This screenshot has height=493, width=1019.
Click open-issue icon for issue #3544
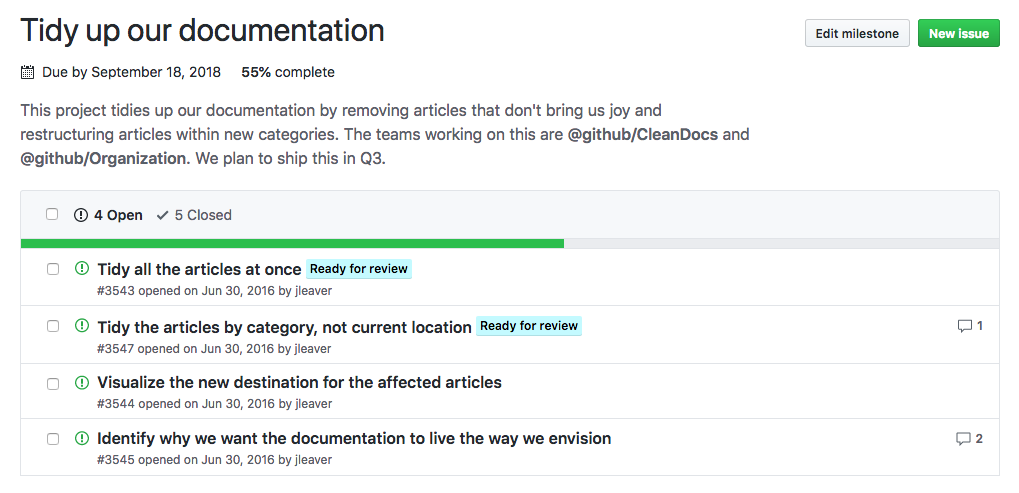(x=82, y=382)
